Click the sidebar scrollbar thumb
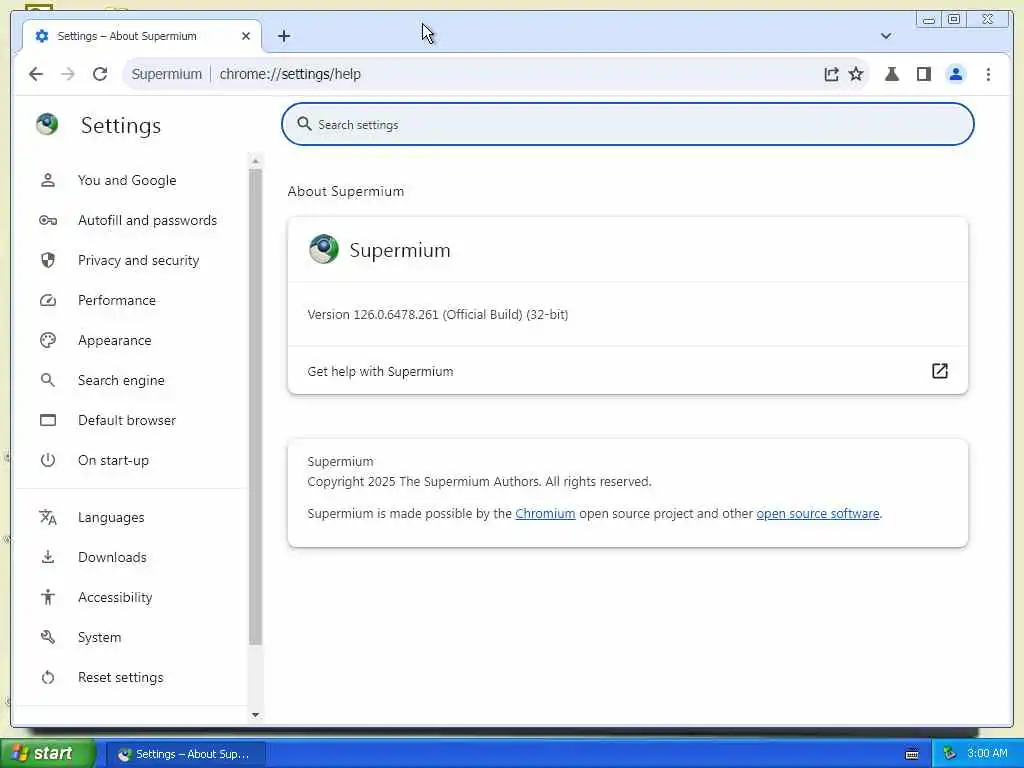This screenshot has width=1024, height=768. coord(255,407)
